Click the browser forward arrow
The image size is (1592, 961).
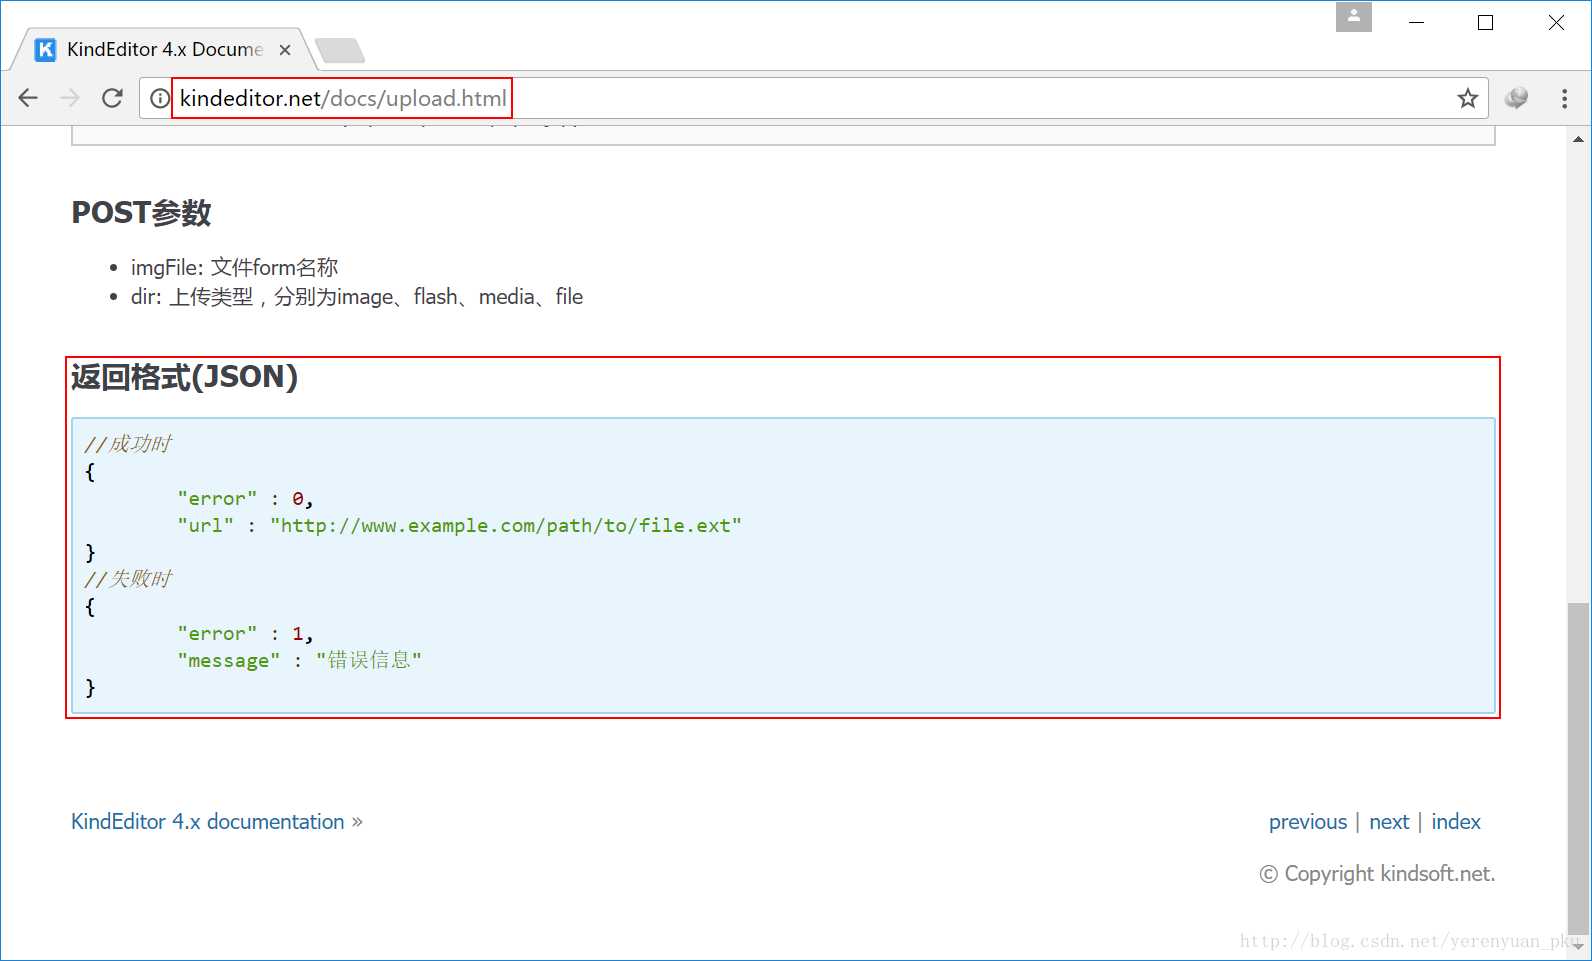(70, 98)
